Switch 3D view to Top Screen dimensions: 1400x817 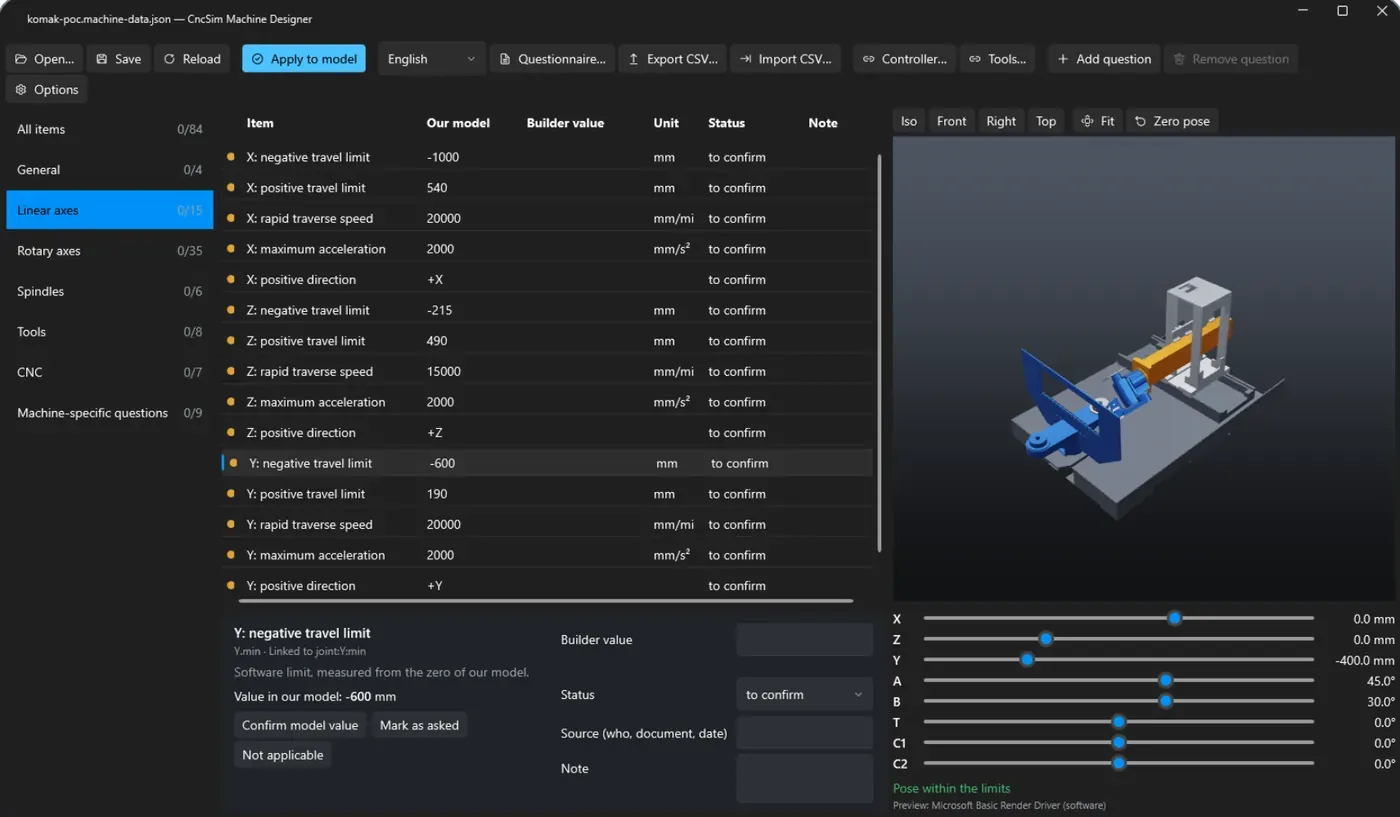click(1046, 121)
